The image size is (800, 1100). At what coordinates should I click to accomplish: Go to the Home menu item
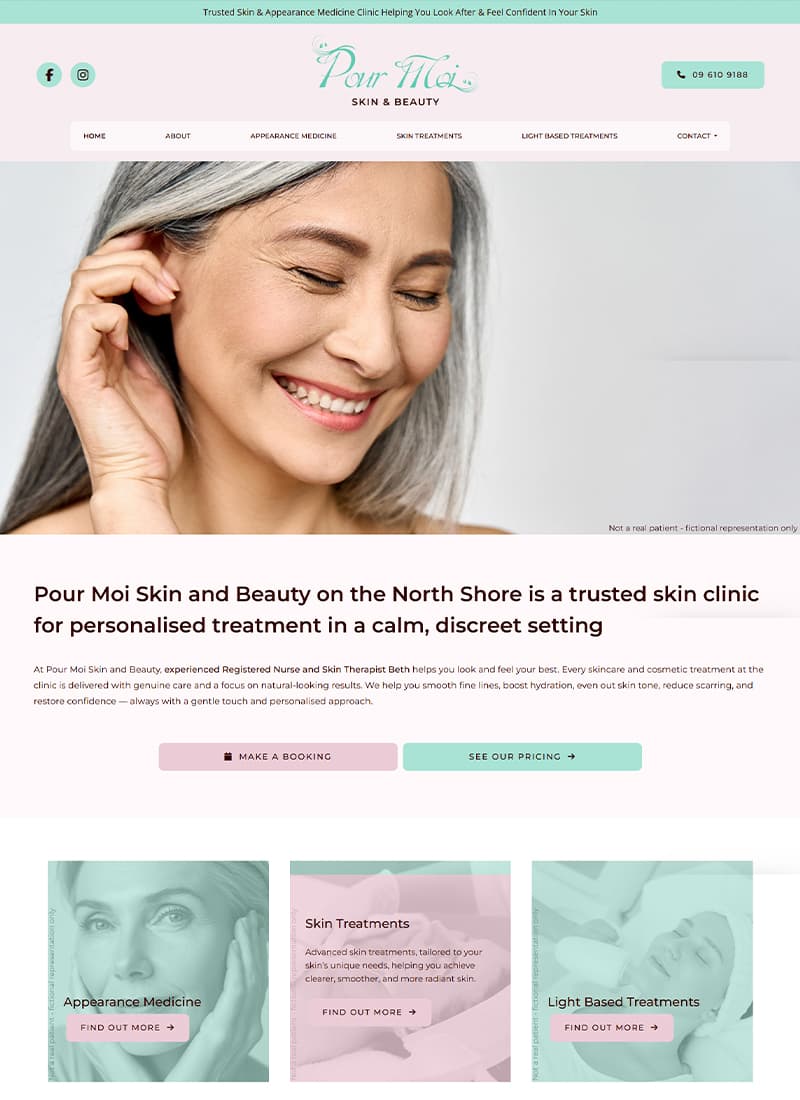click(94, 136)
